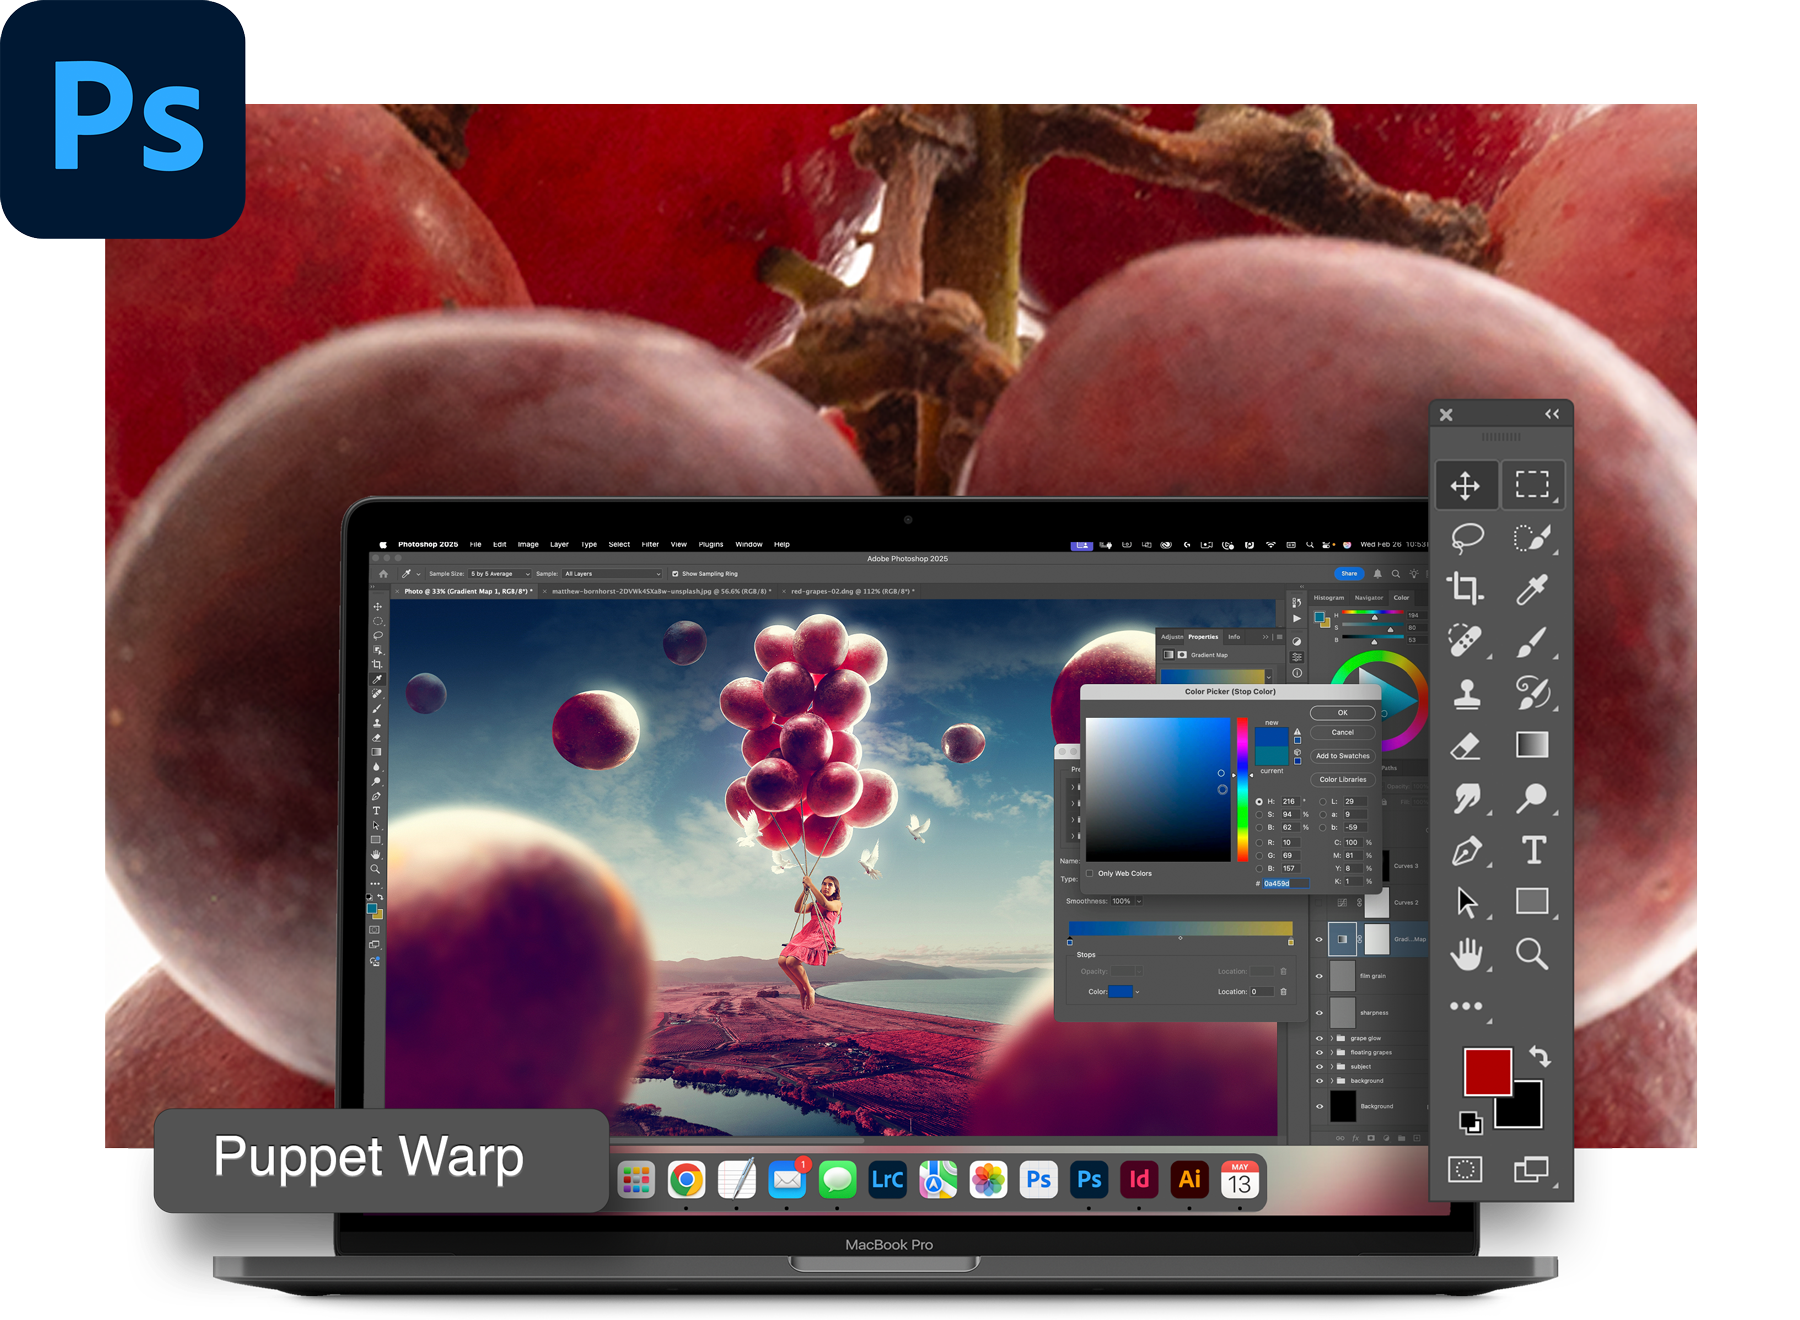Image resolution: width=1800 pixels, height=1320 pixels.
Task: Click the red foreground color swatch
Action: coord(1487,1072)
